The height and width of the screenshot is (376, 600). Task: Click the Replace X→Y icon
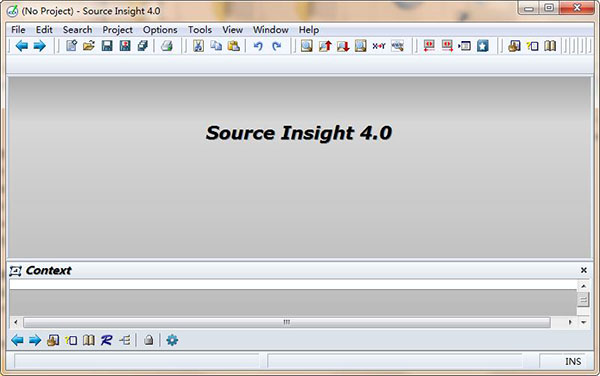coord(379,46)
